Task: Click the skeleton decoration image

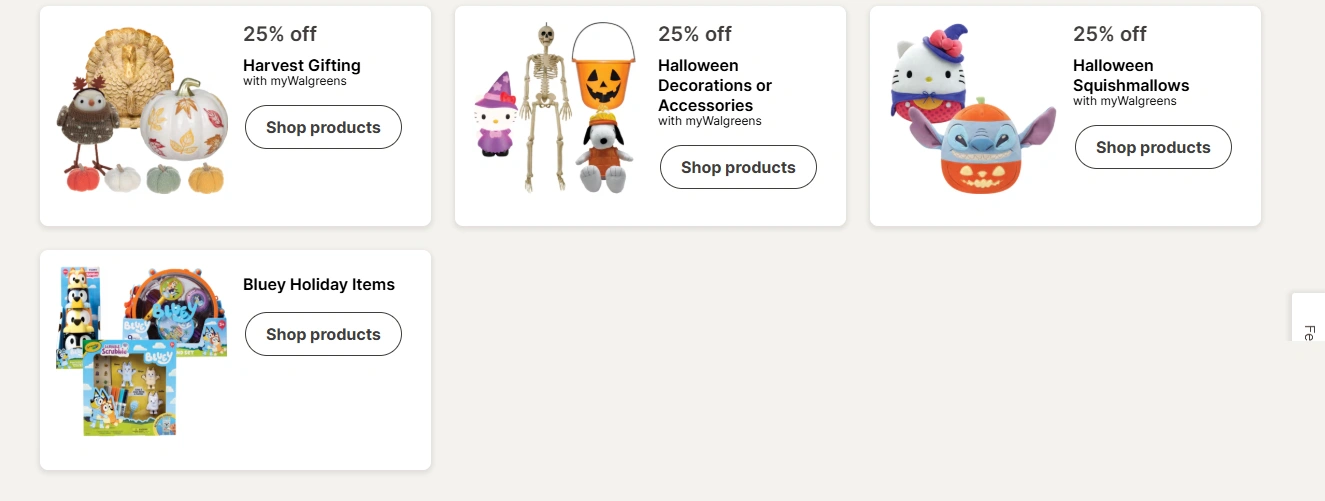Action: (545, 105)
